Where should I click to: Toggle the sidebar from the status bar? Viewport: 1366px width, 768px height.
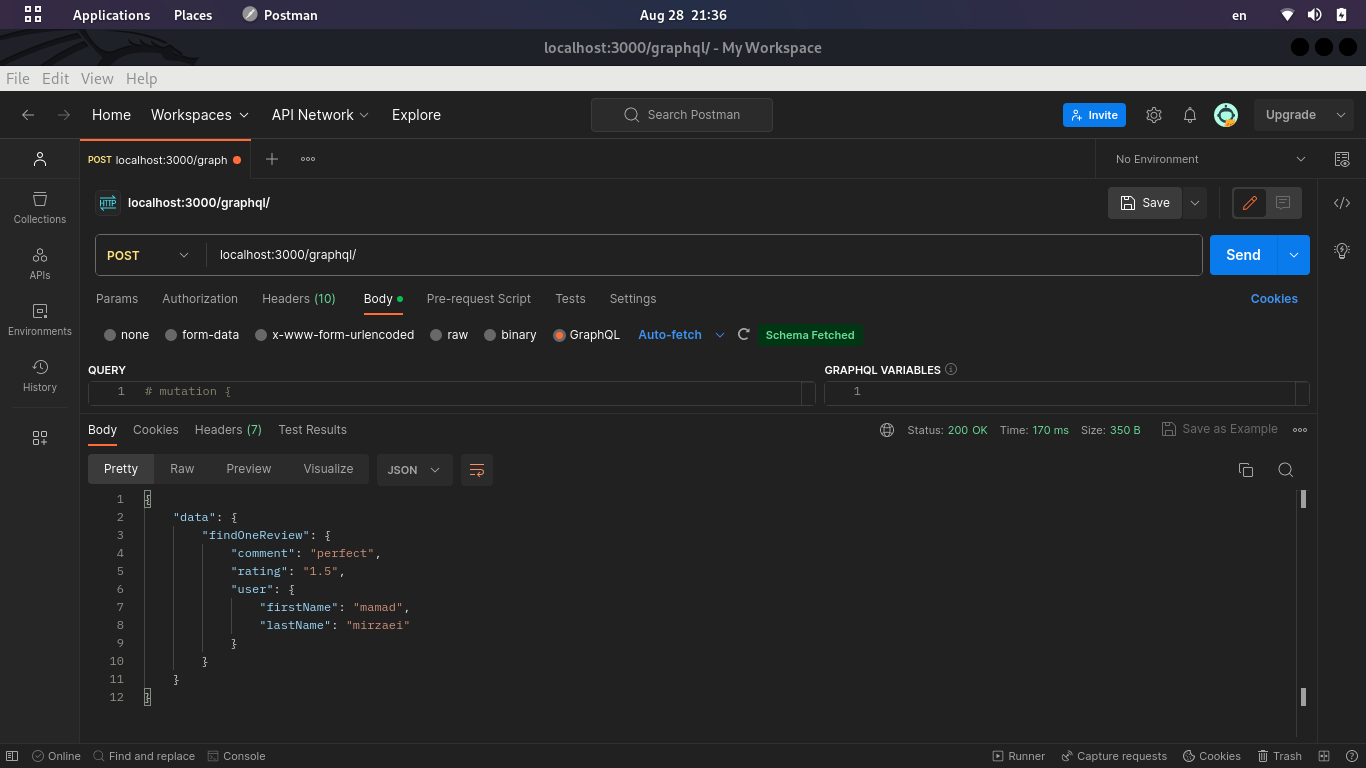point(14,756)
